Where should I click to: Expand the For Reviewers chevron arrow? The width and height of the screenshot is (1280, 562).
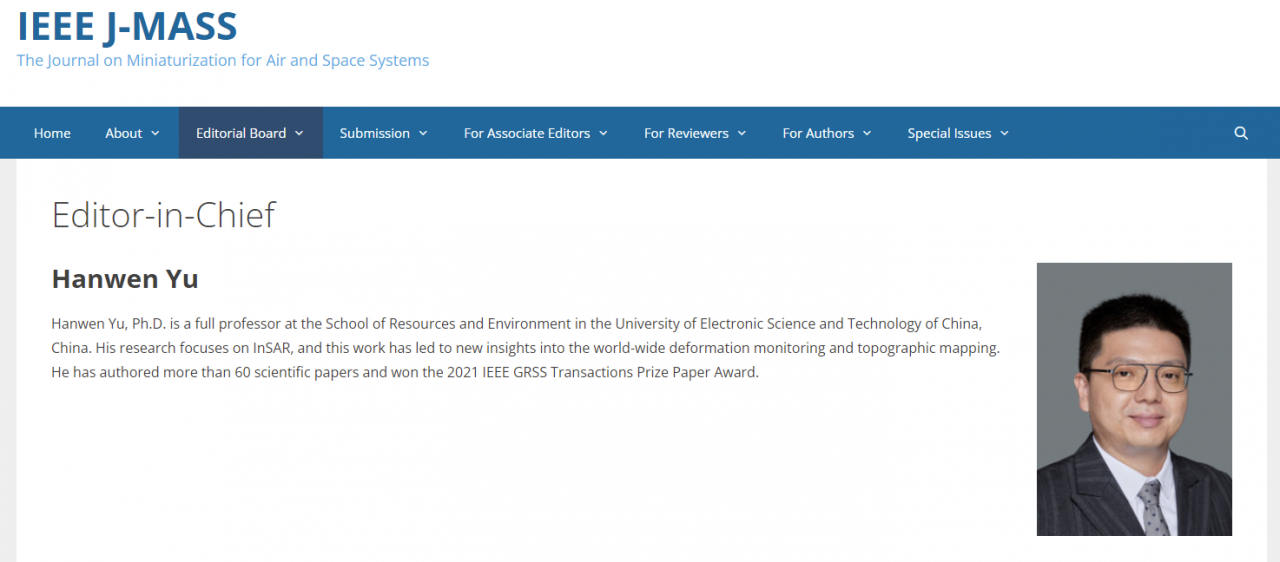click(x=741, y=133)
